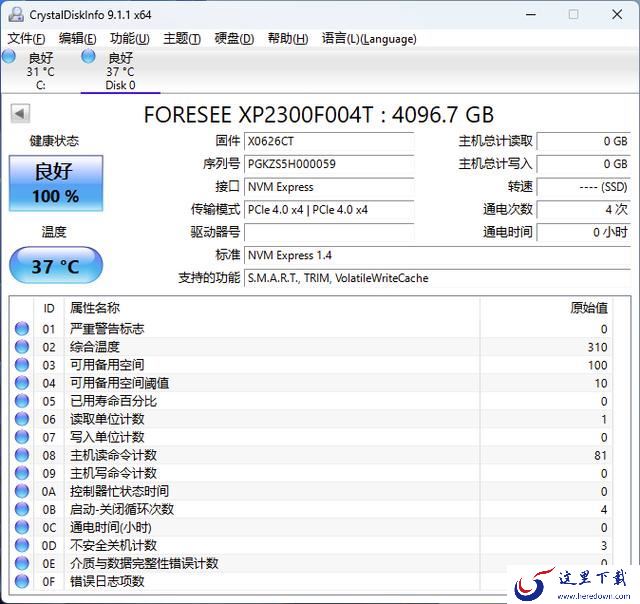
Task: Click the 温度 label above the temperature
Action: tap(54, 232)
